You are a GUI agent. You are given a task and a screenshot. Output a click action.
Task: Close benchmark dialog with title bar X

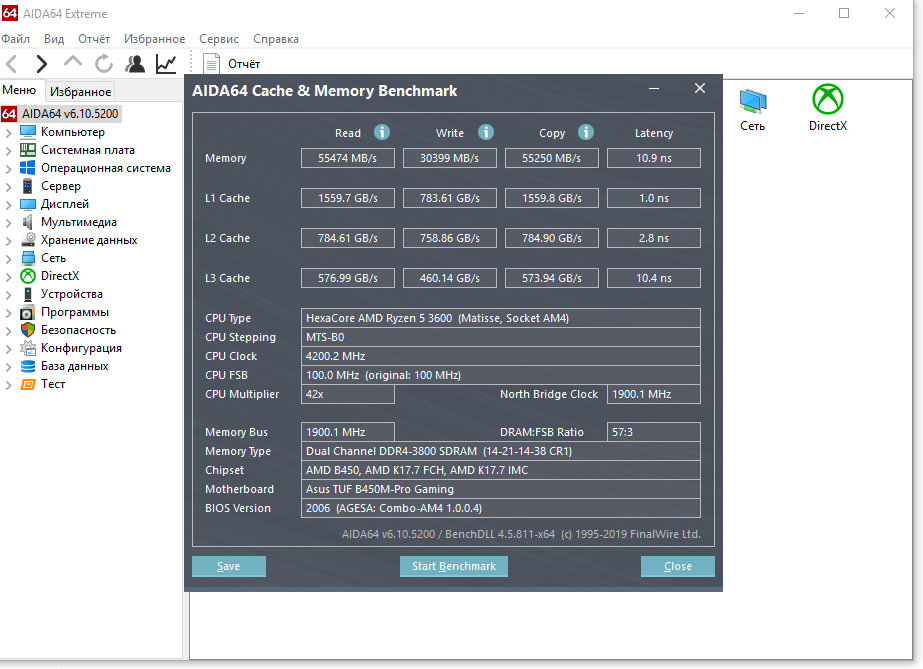tap(700, 88)
